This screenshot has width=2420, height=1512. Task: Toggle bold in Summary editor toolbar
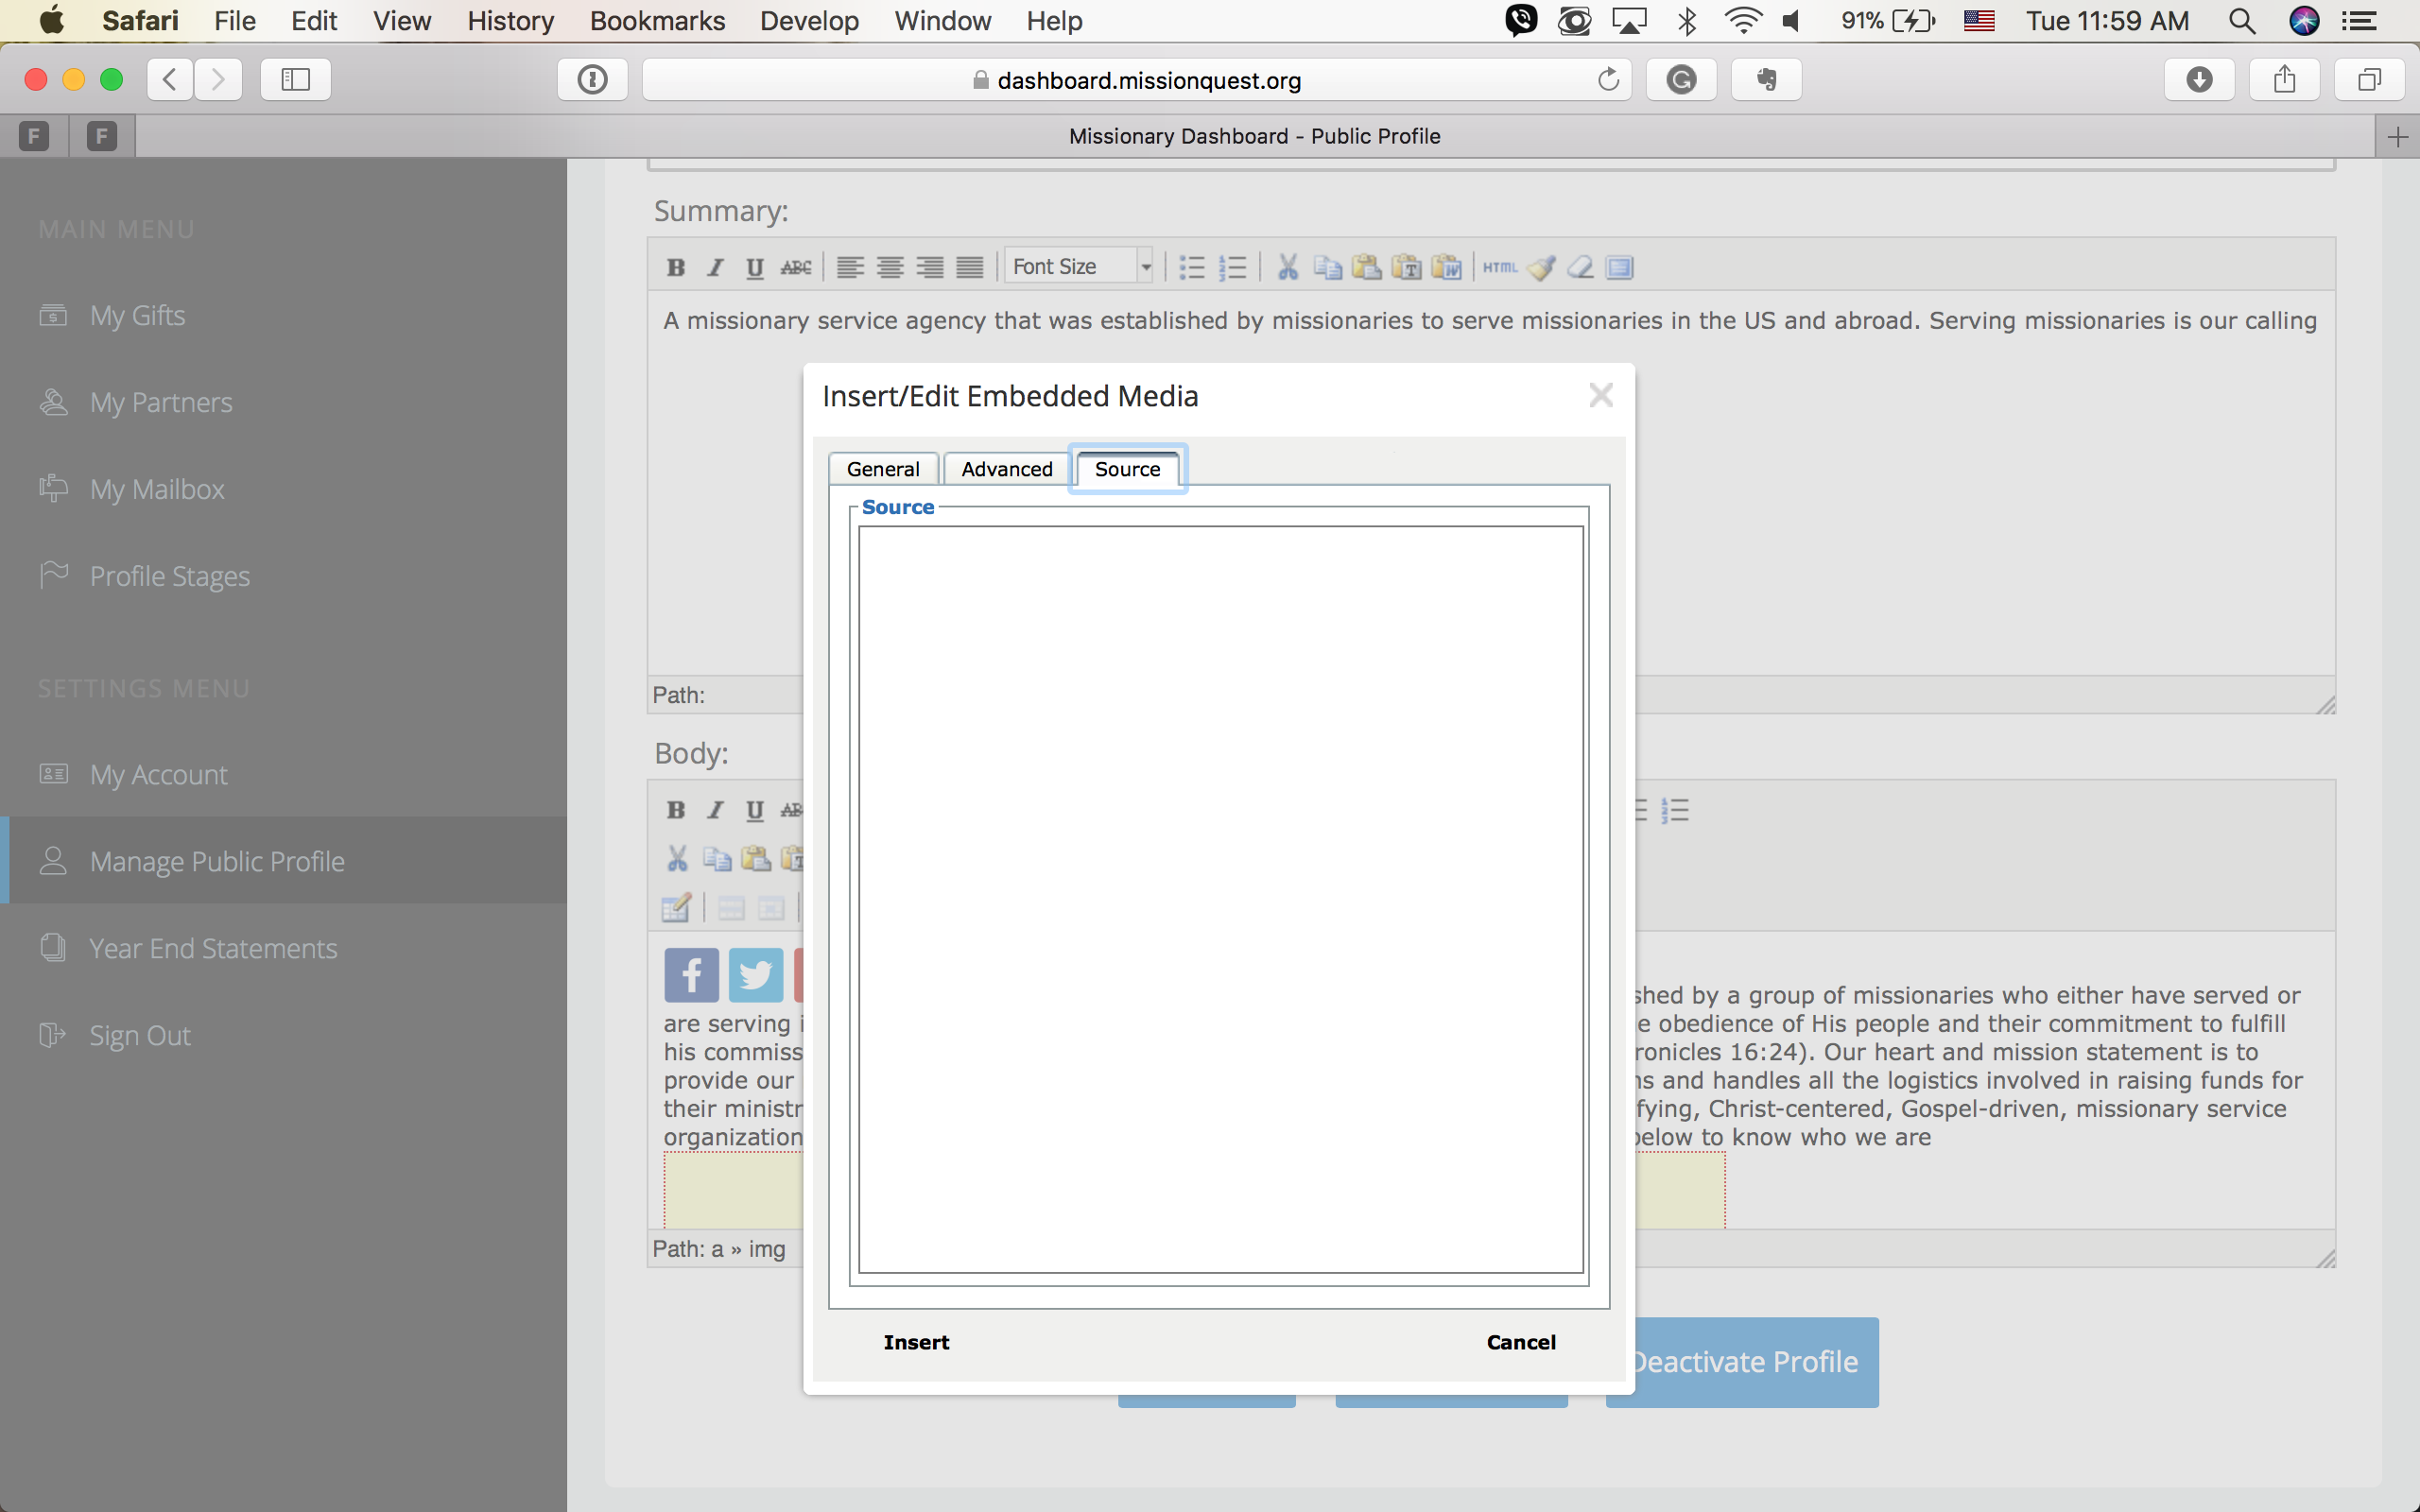676,267
